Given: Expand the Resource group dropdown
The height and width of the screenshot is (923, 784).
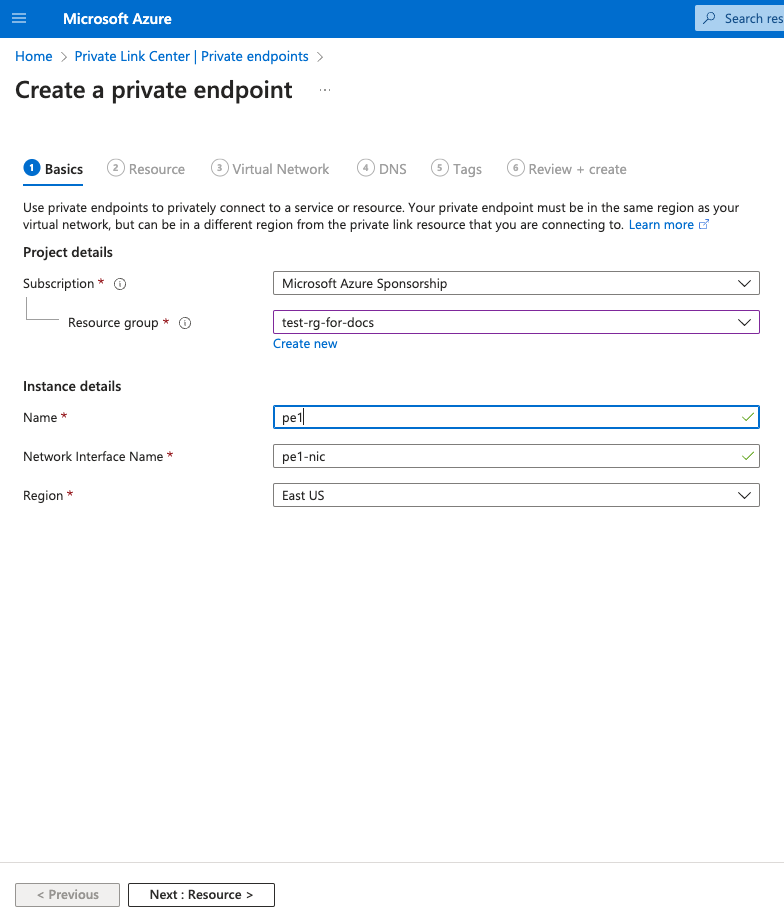Looking at the screenshot, I should pos(744,322).
